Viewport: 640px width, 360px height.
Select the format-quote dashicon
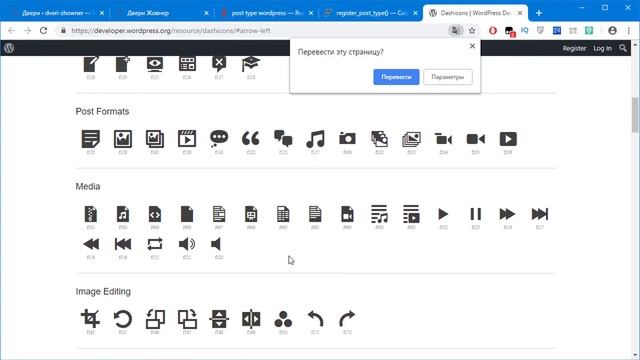click(x=251, y=139)
